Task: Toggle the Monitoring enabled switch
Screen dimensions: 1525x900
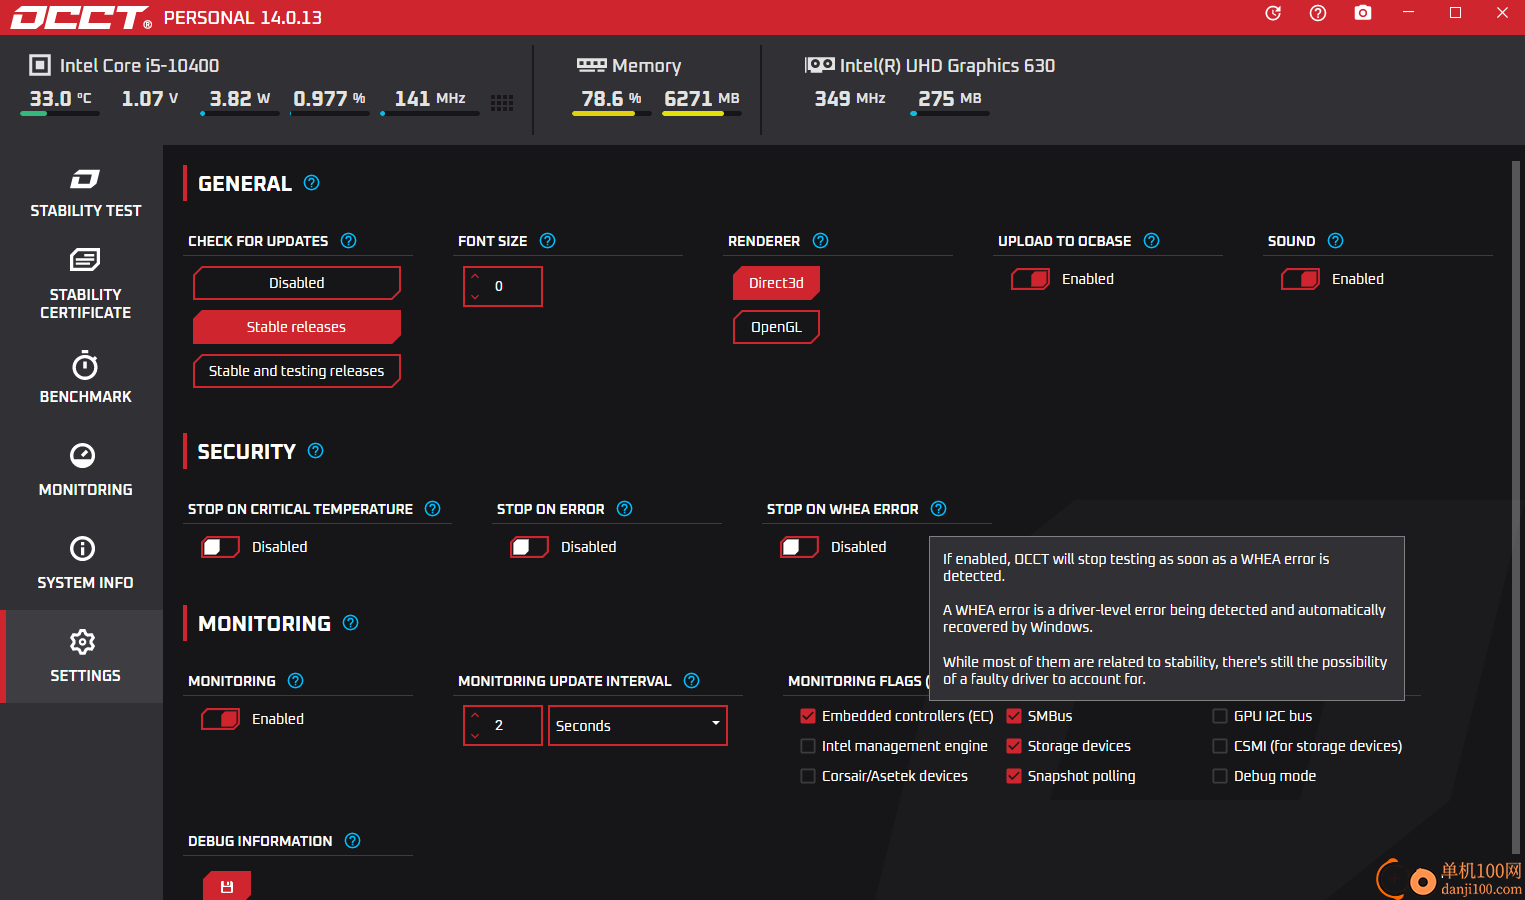Action: point(220,719)
